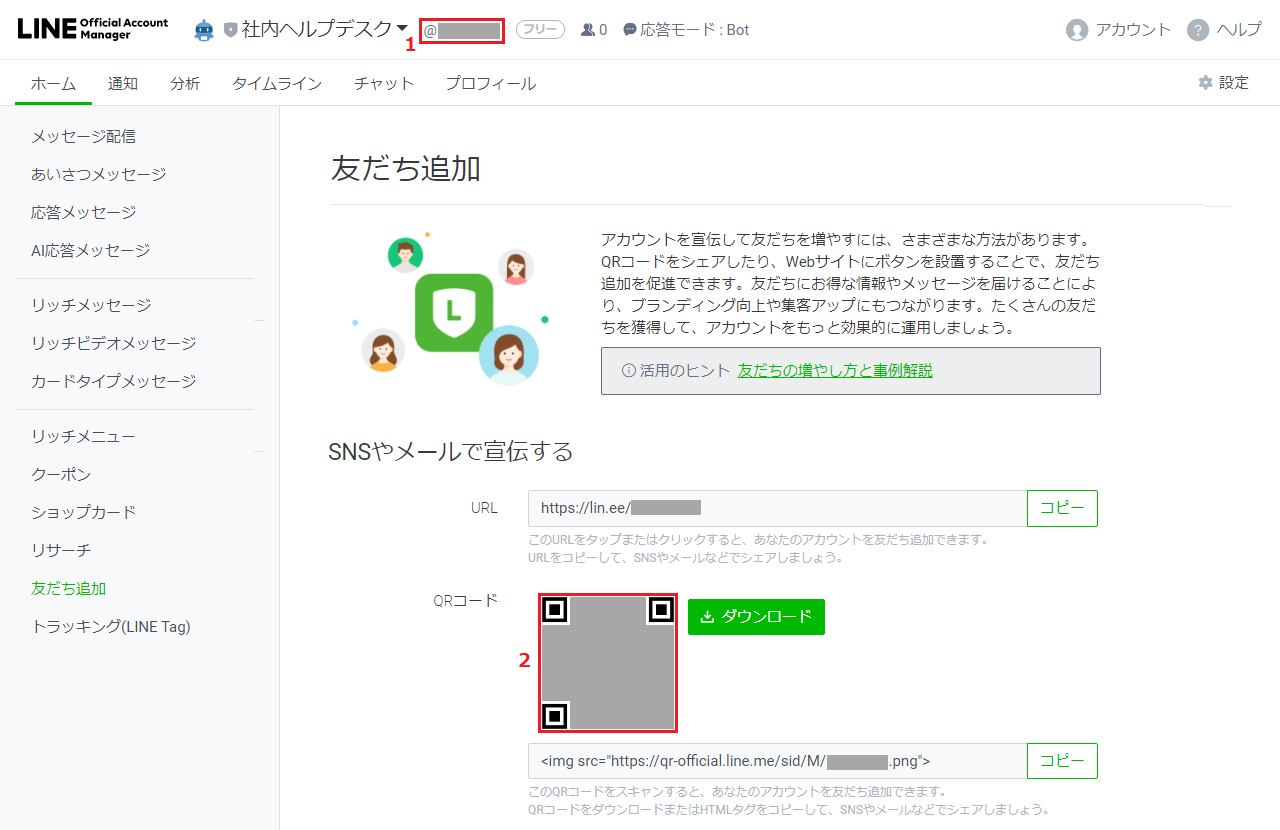Click the friends illustration graphic
Image resolution: width=1280 pixels, height=830 pixels.
tap(451, 308)
